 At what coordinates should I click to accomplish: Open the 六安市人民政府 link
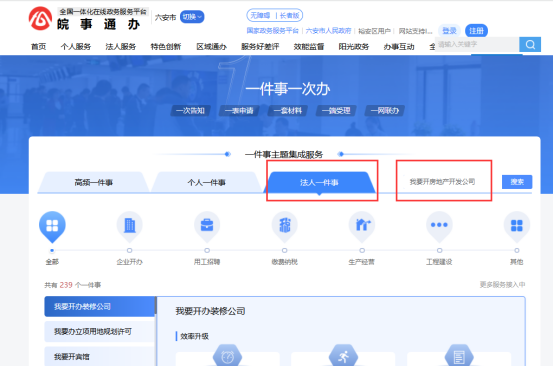point(328,31)
